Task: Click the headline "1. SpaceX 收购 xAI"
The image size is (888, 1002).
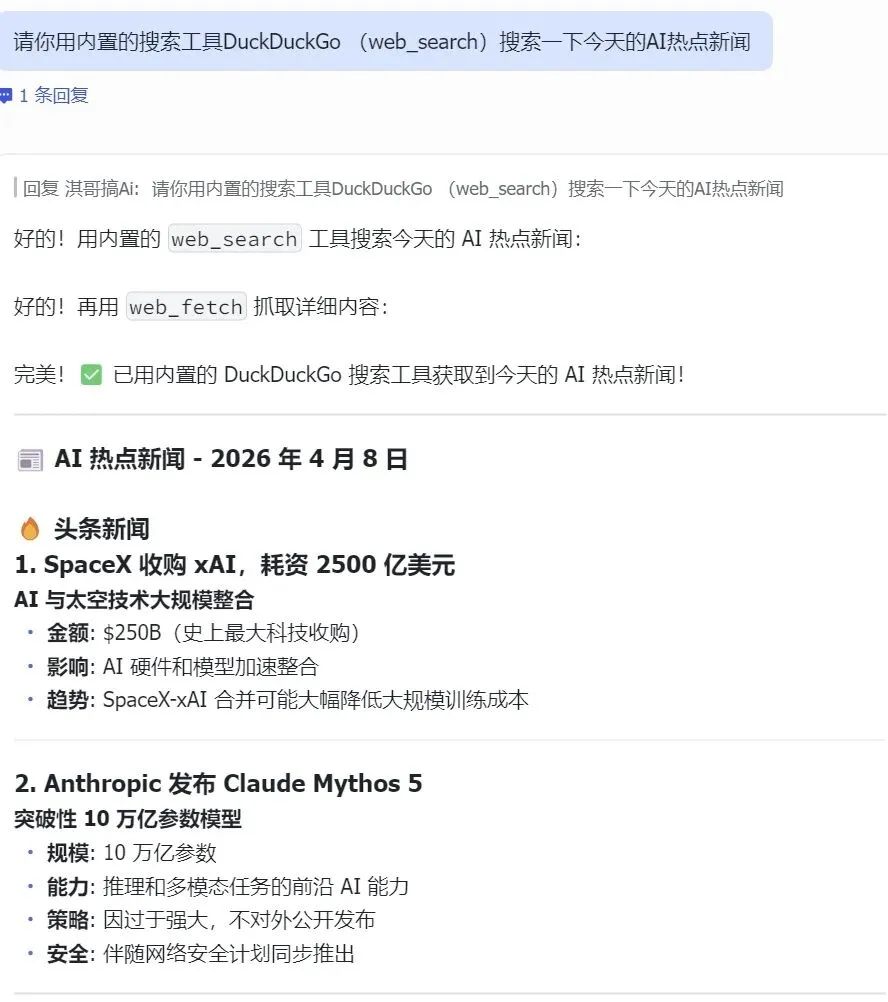Action: click(234, 565)
